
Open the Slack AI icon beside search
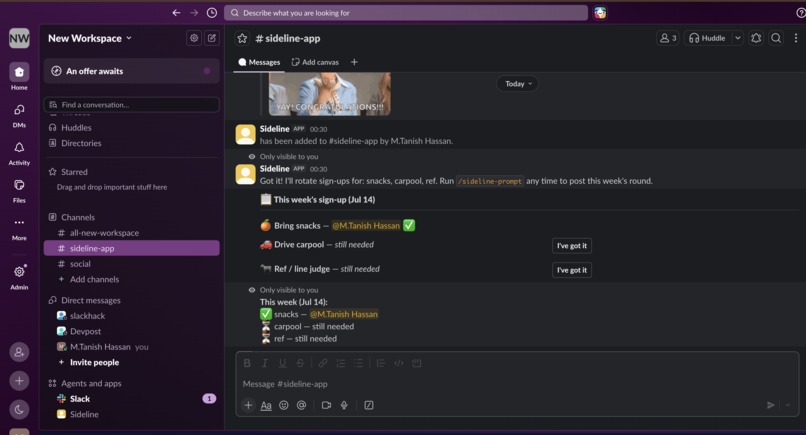pyautogui.click(x=600, y=13)
